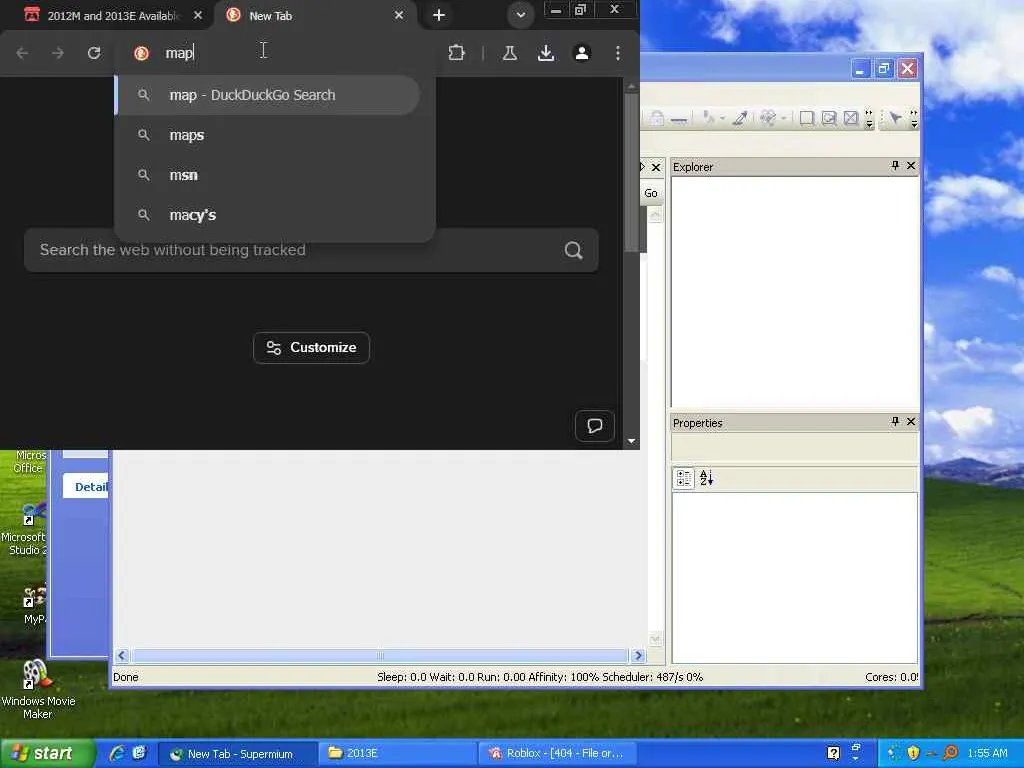Close the New Tab tab
Image resolution: width=1024 pixels, height=768 pixels.
coord(399,15)
